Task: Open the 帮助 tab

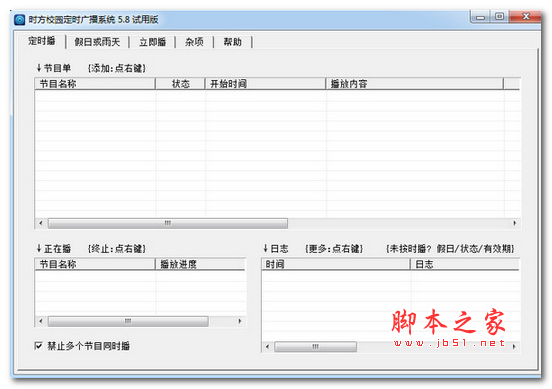Action: pos(233,42)
